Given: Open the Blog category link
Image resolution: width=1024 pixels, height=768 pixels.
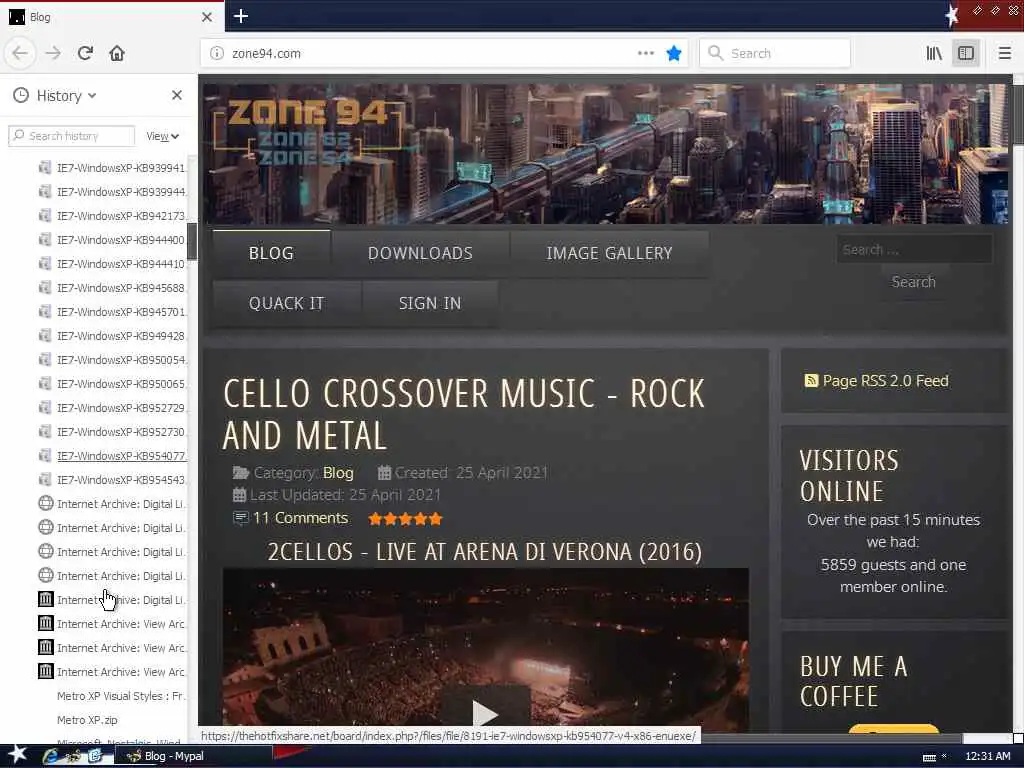Looking at the screenshot, I should coord(338,473).
